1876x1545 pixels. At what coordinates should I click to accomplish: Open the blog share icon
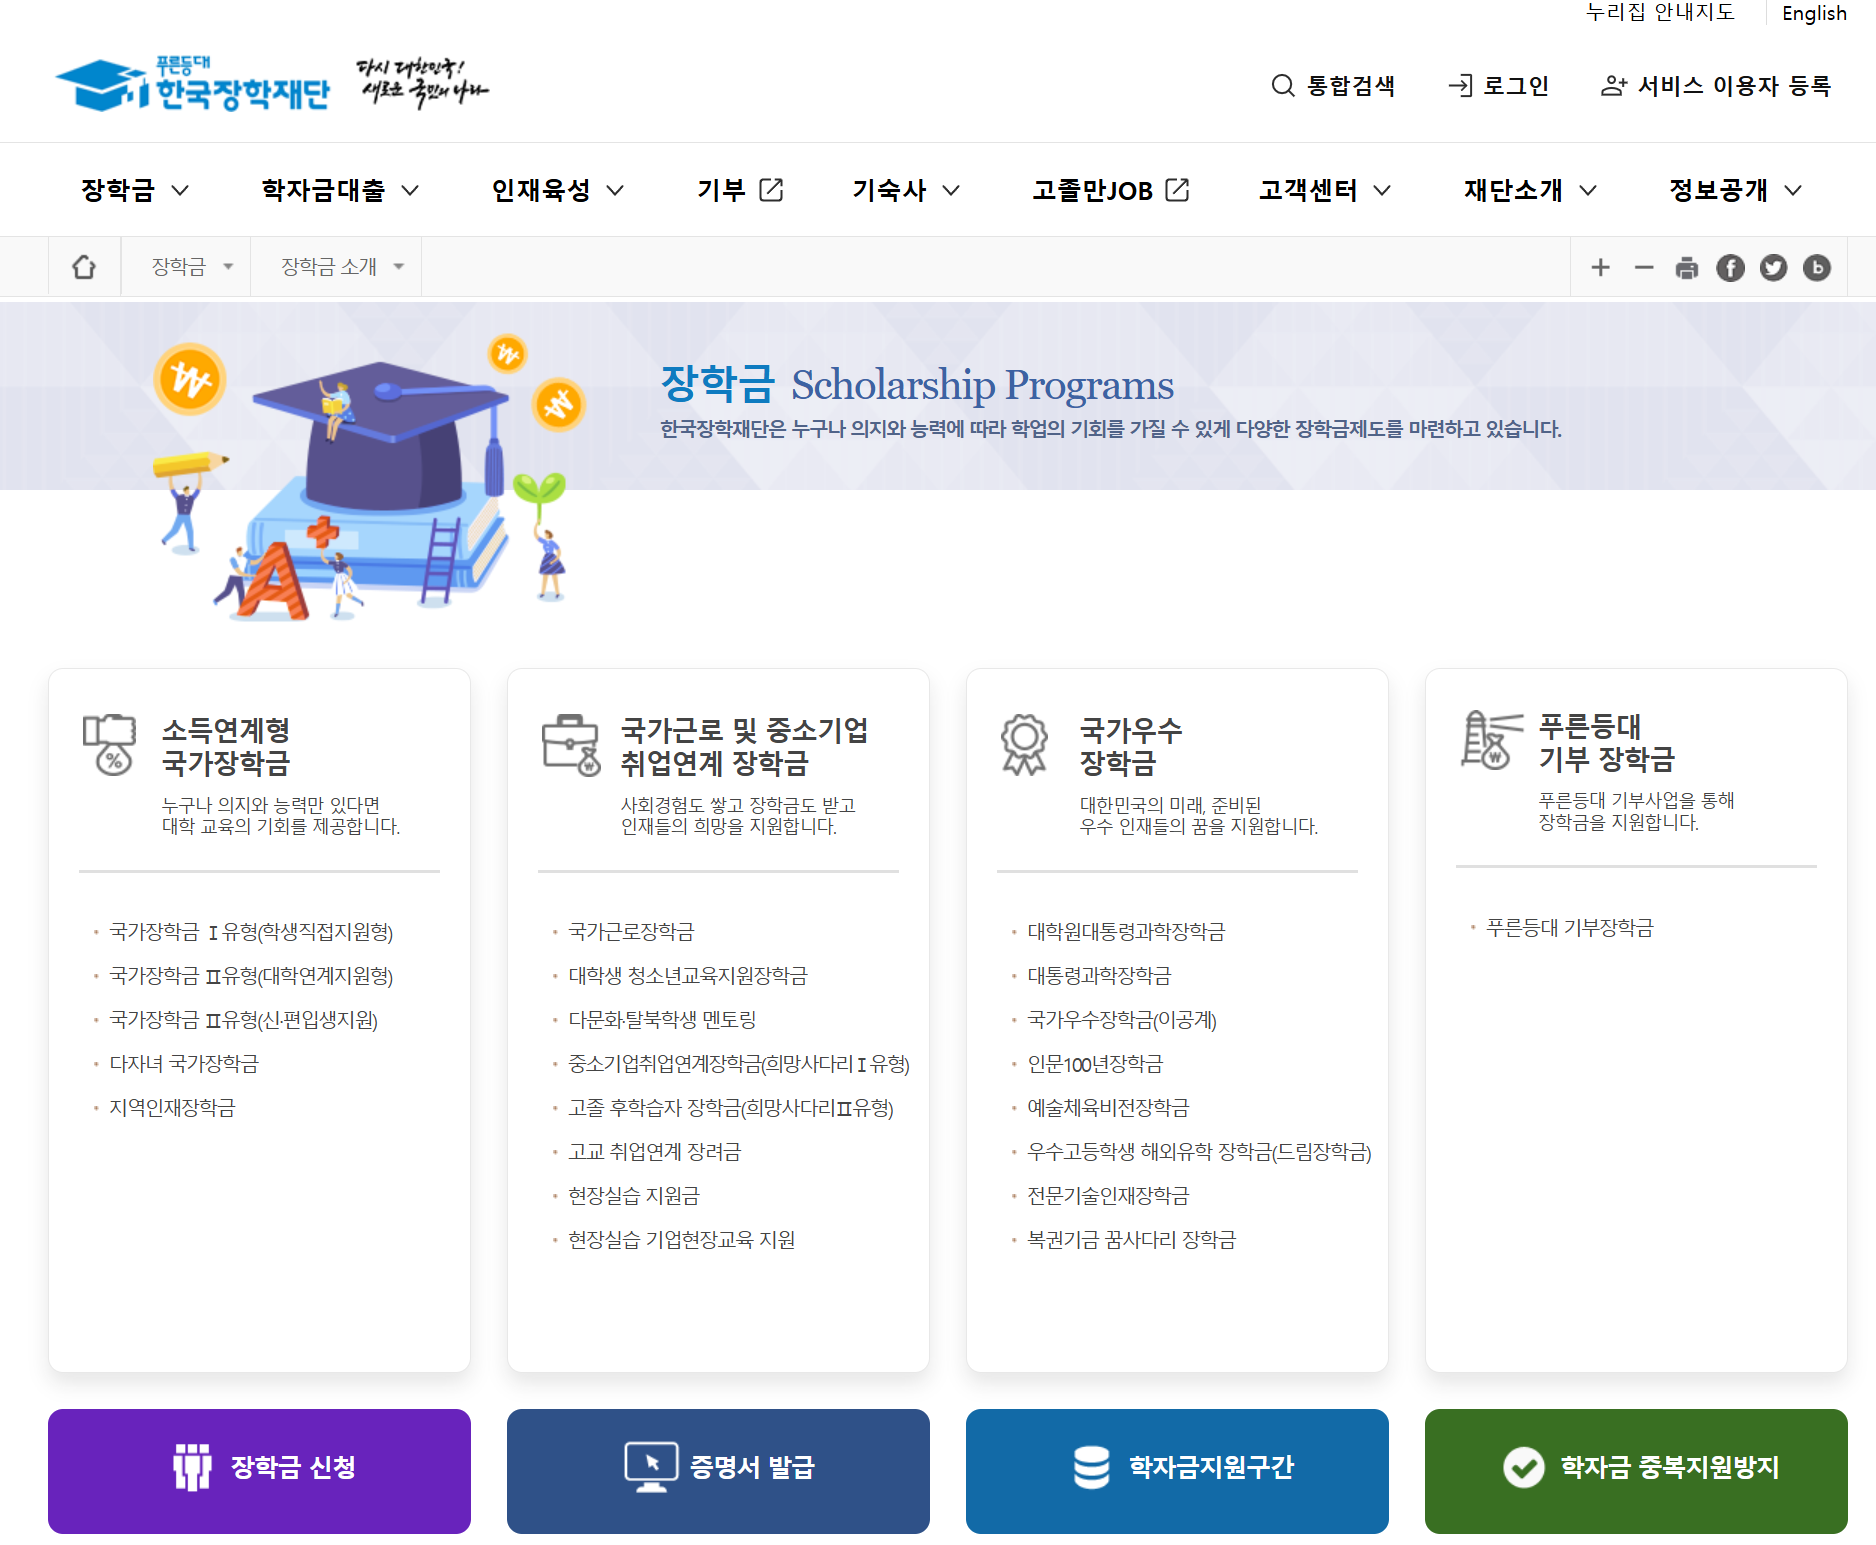click(x=1817, y=267)
